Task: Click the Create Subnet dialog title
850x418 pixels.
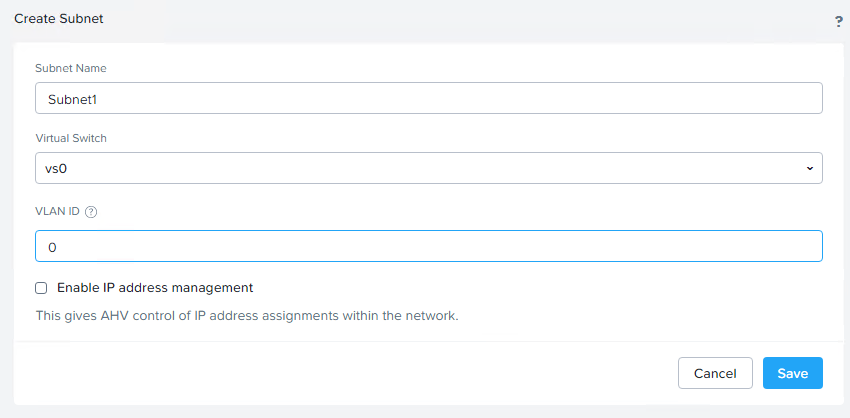Action: [x=59, y=18]
